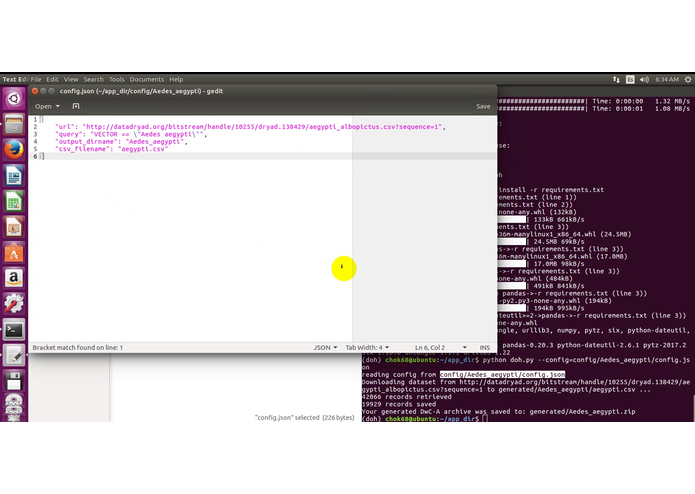Open the Search menu

[94, 79]
